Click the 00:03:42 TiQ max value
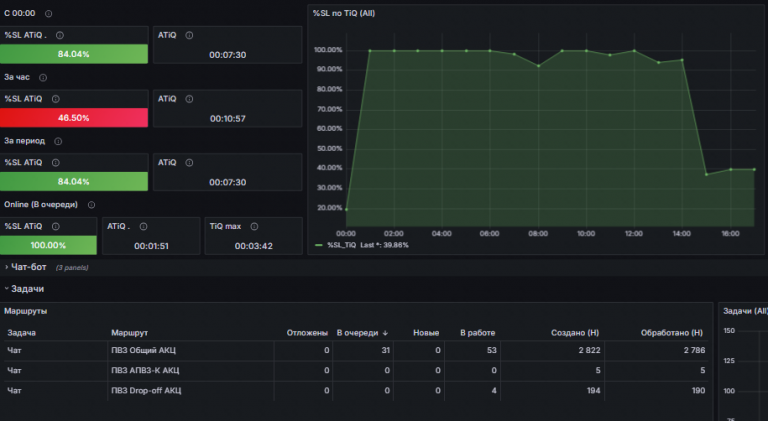This screenshot has width=768, height=421. [254, 246]
